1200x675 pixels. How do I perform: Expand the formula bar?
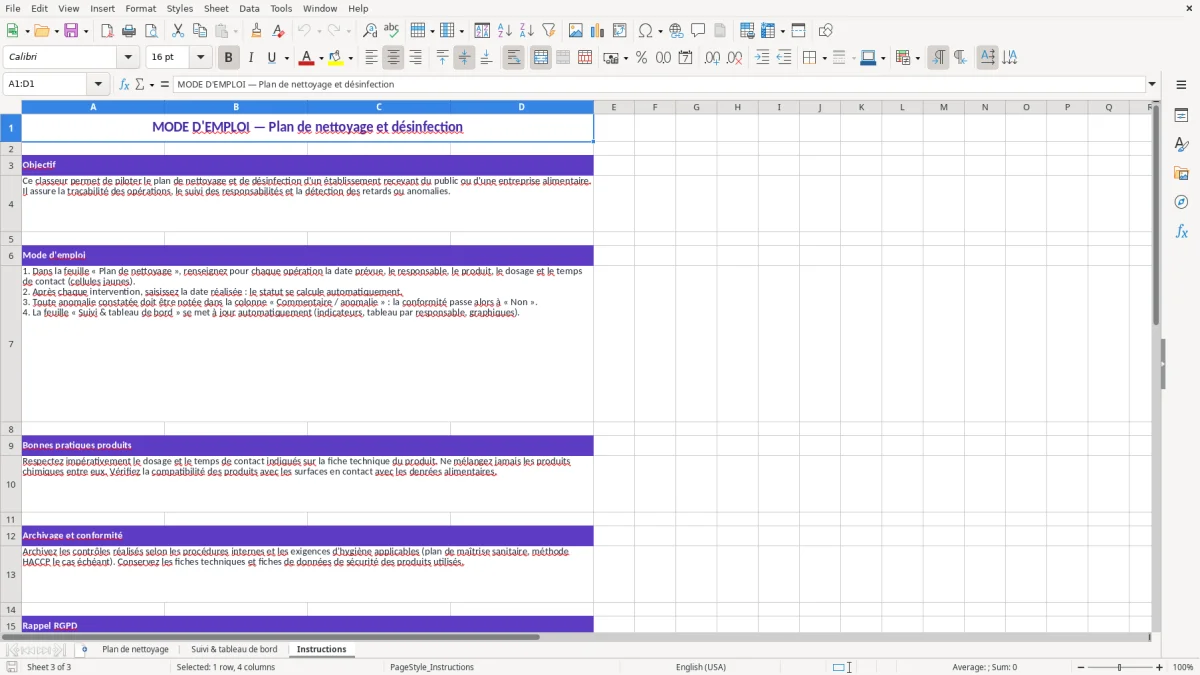1152,84
